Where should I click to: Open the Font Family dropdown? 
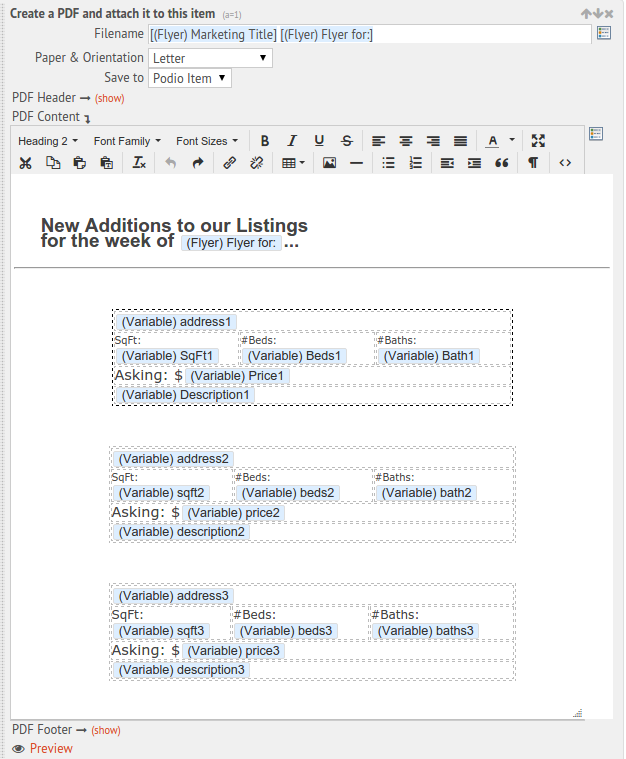point(127,141)
